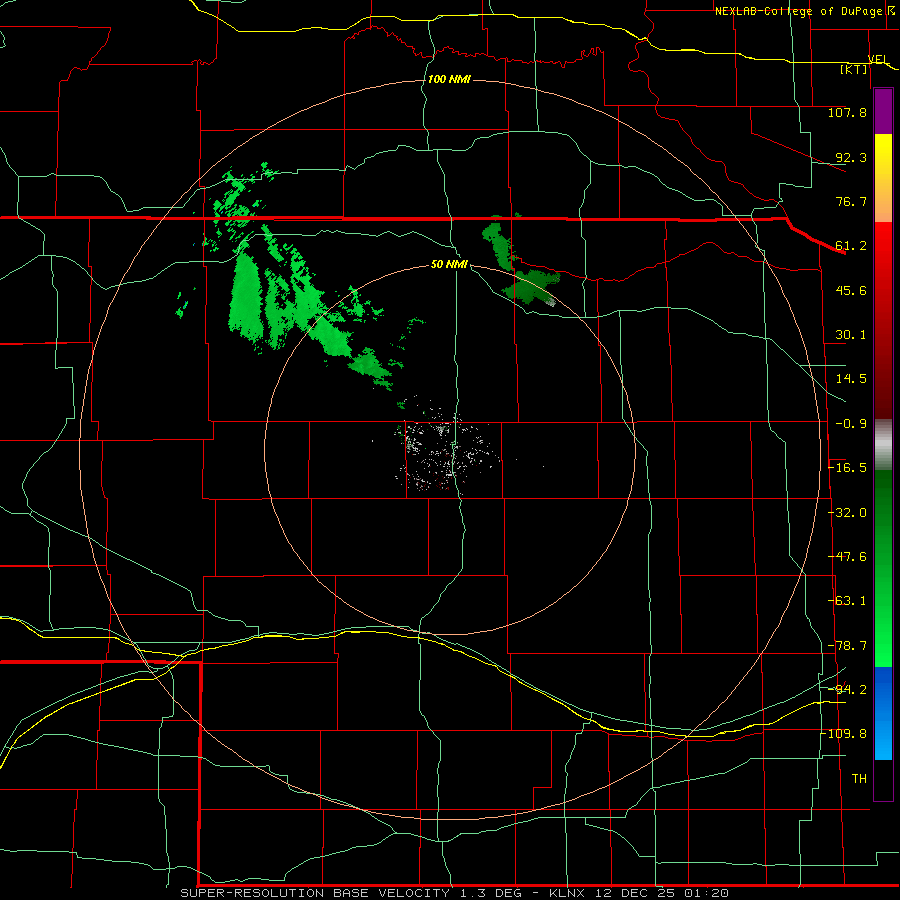
Task: Click the TH legend label
Action: point(859,779)
